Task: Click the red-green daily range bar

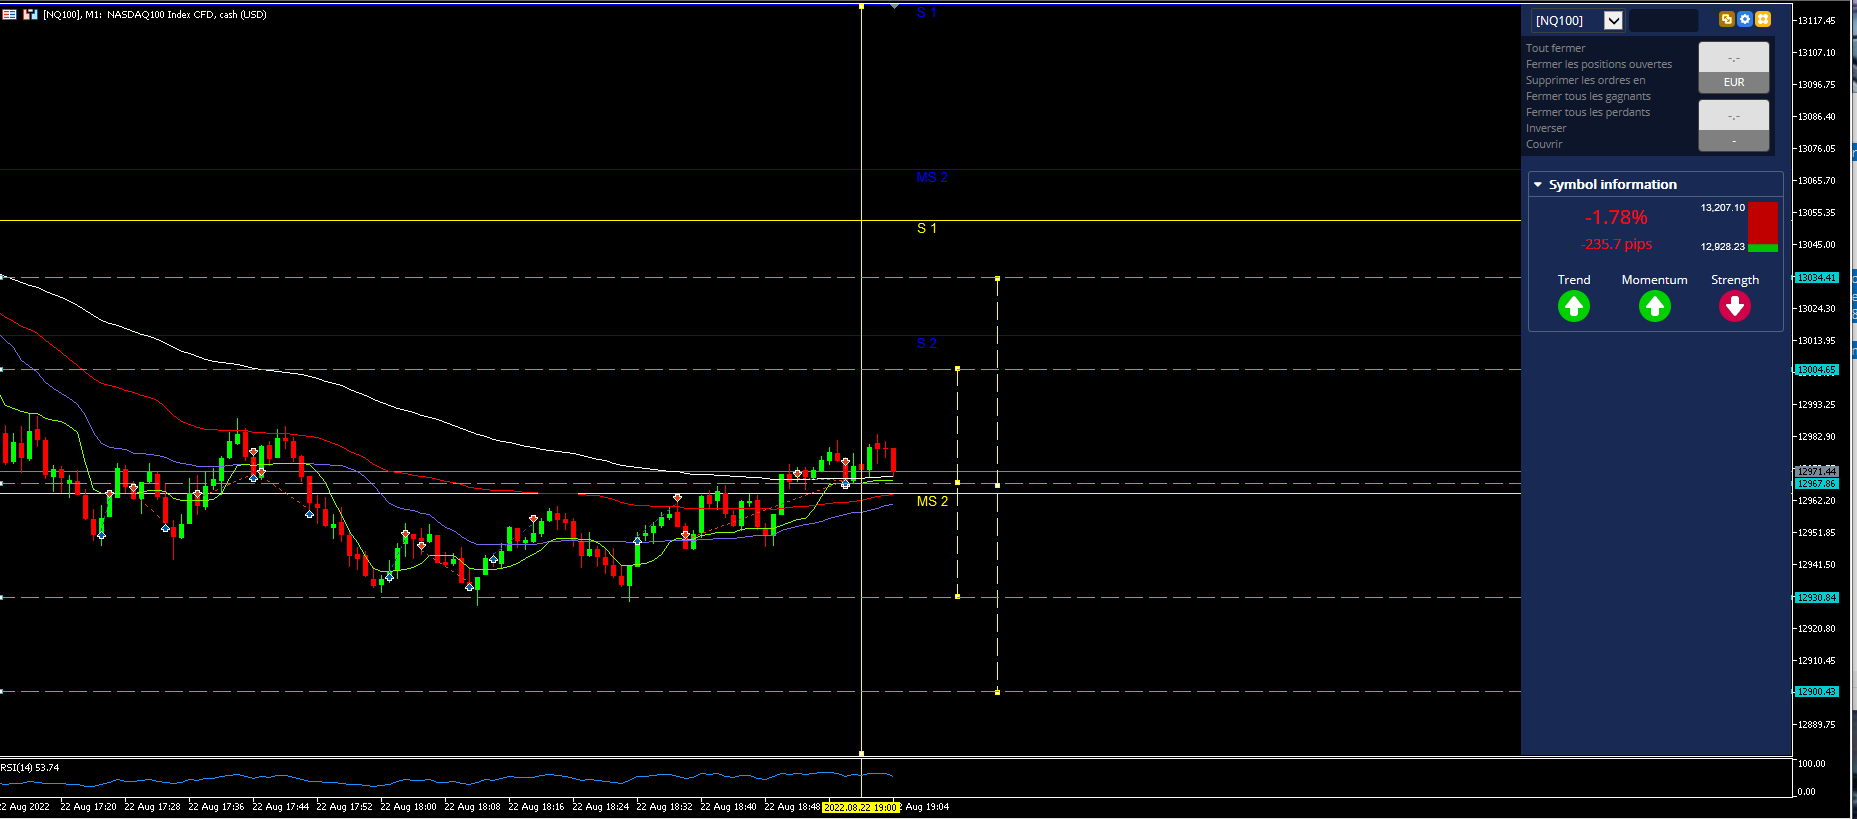Action: coord(1763,227)
